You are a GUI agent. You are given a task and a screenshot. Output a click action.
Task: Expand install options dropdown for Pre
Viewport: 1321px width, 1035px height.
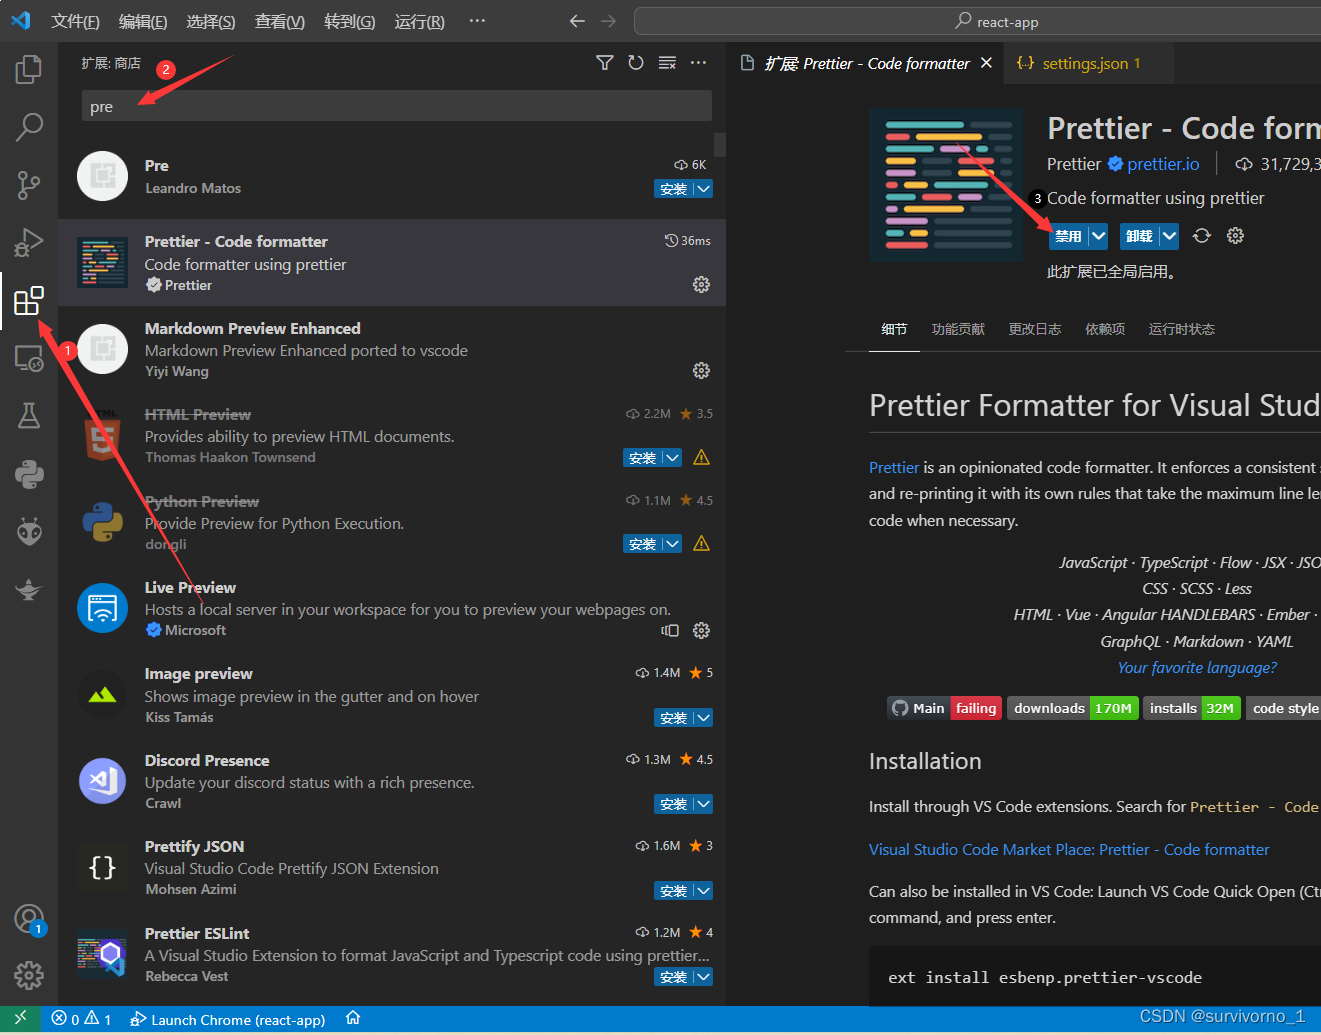(x=704, y=189)
